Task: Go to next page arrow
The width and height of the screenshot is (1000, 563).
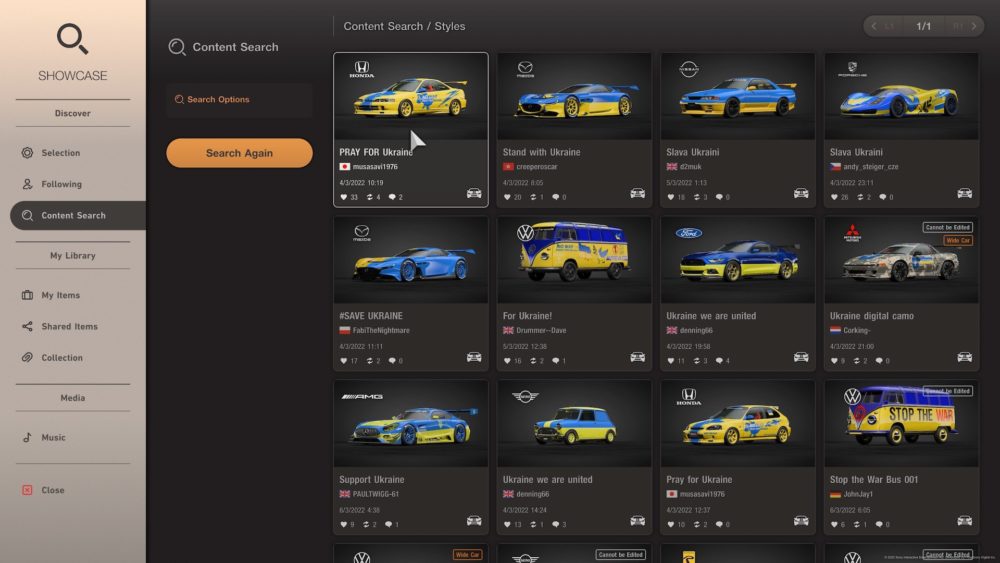Action: (x=973, y=26)
